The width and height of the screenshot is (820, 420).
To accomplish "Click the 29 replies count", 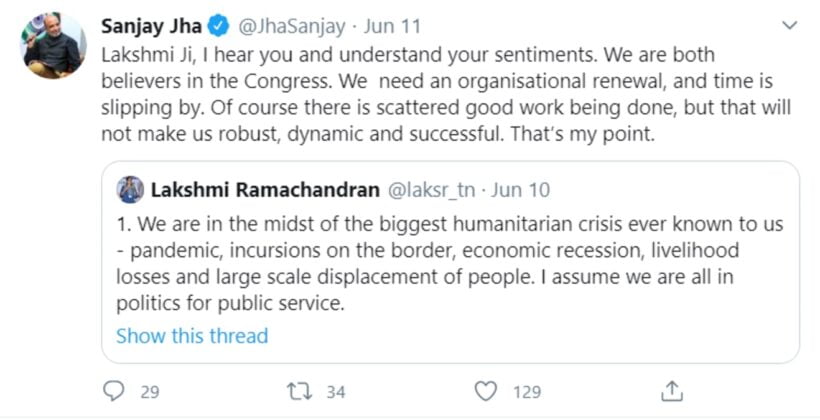I will pyautogui.click(x=150, y=391).
